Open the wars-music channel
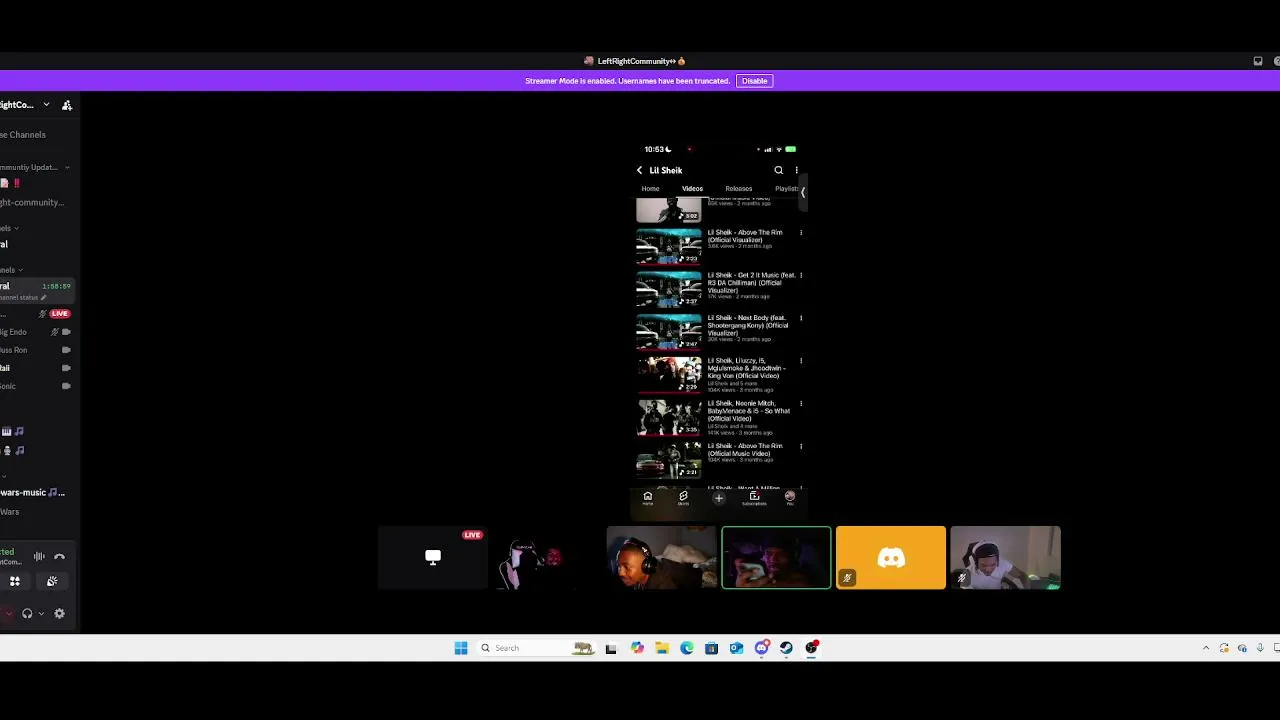 coord(32,493)
